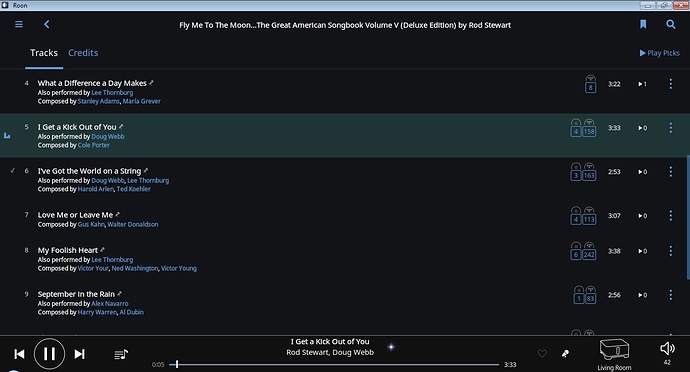Image resolution: width=690 pixels, height=372 pixels.
Task: Select the Tracks tab
Action: 44,53
